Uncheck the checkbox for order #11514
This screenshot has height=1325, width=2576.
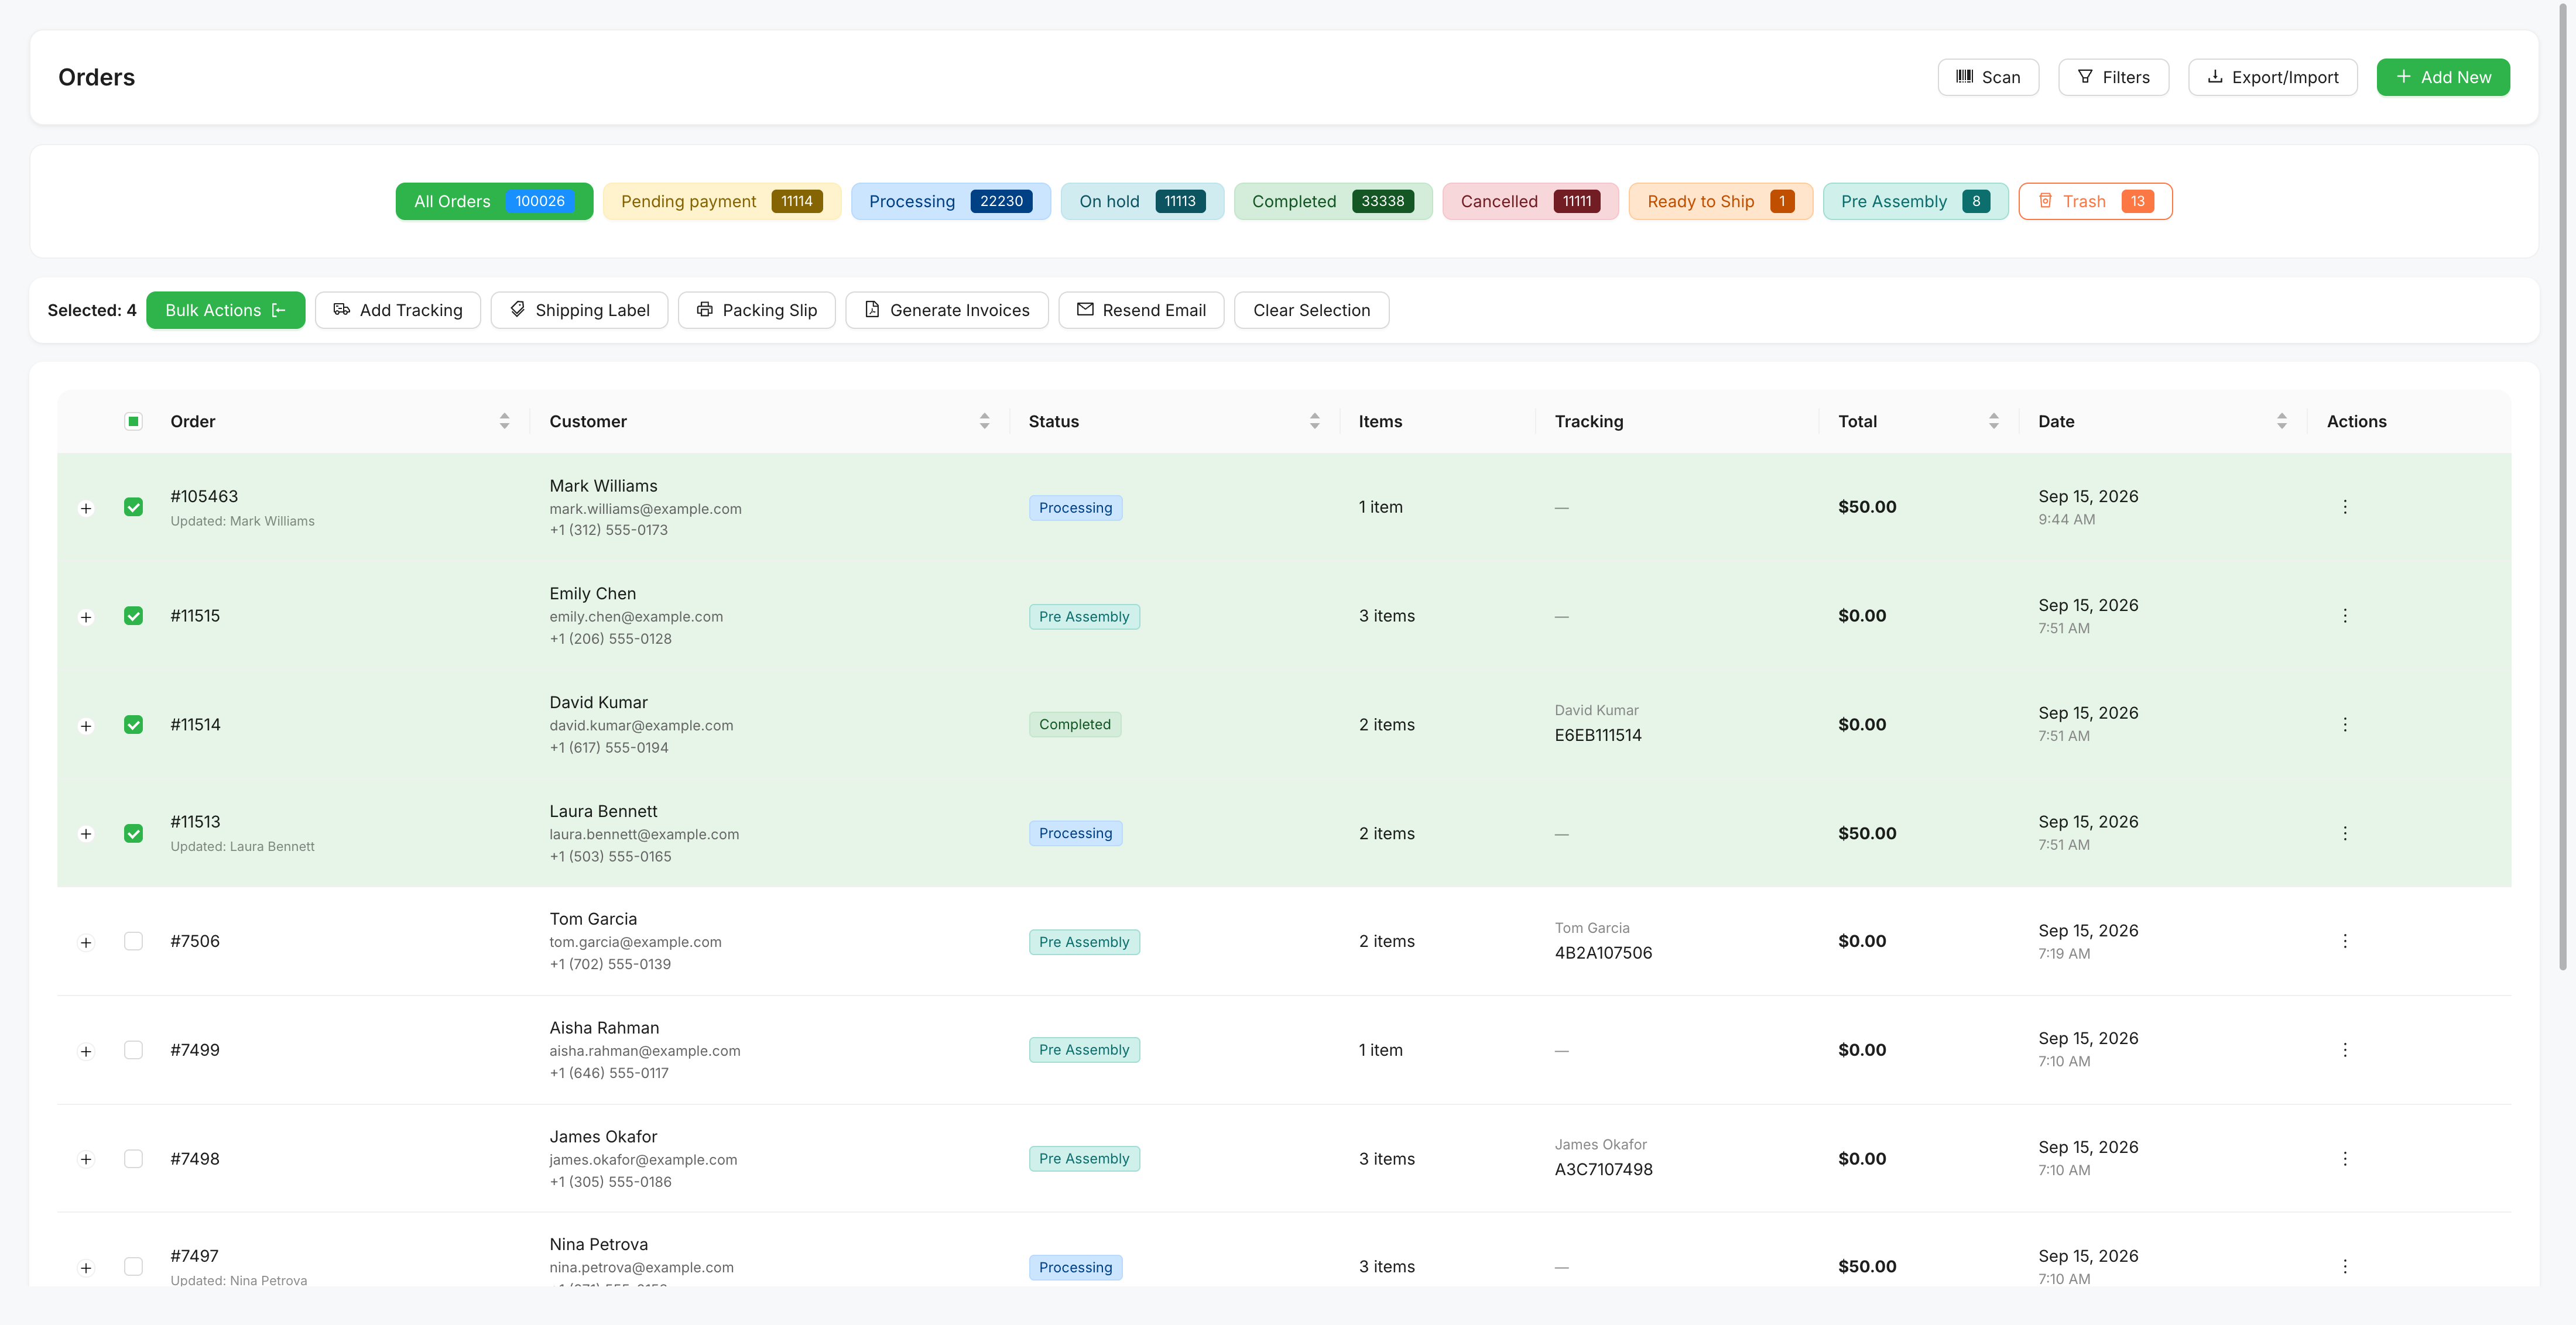coord(133,724)
